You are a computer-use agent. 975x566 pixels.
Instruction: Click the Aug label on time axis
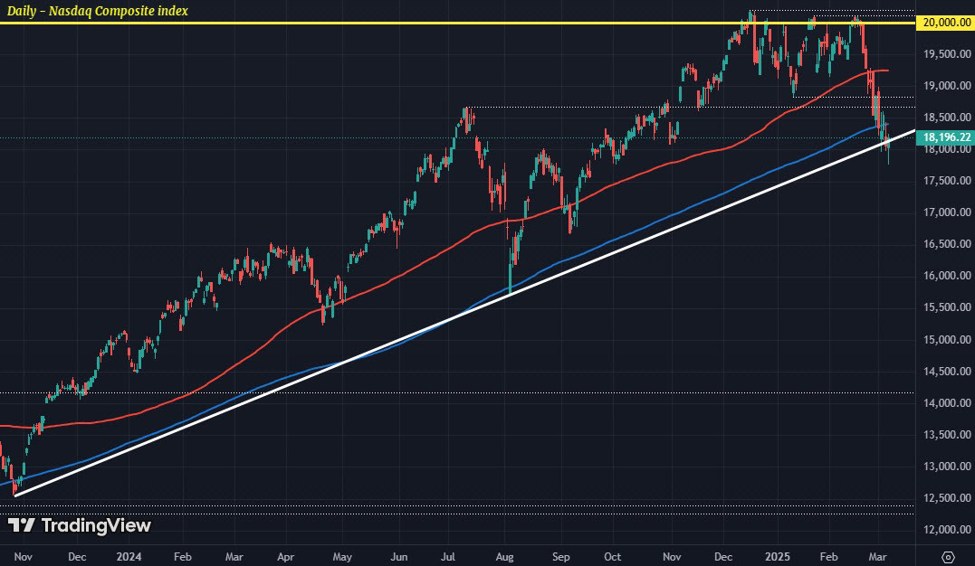pyautogui.click(x=504, y=554)
